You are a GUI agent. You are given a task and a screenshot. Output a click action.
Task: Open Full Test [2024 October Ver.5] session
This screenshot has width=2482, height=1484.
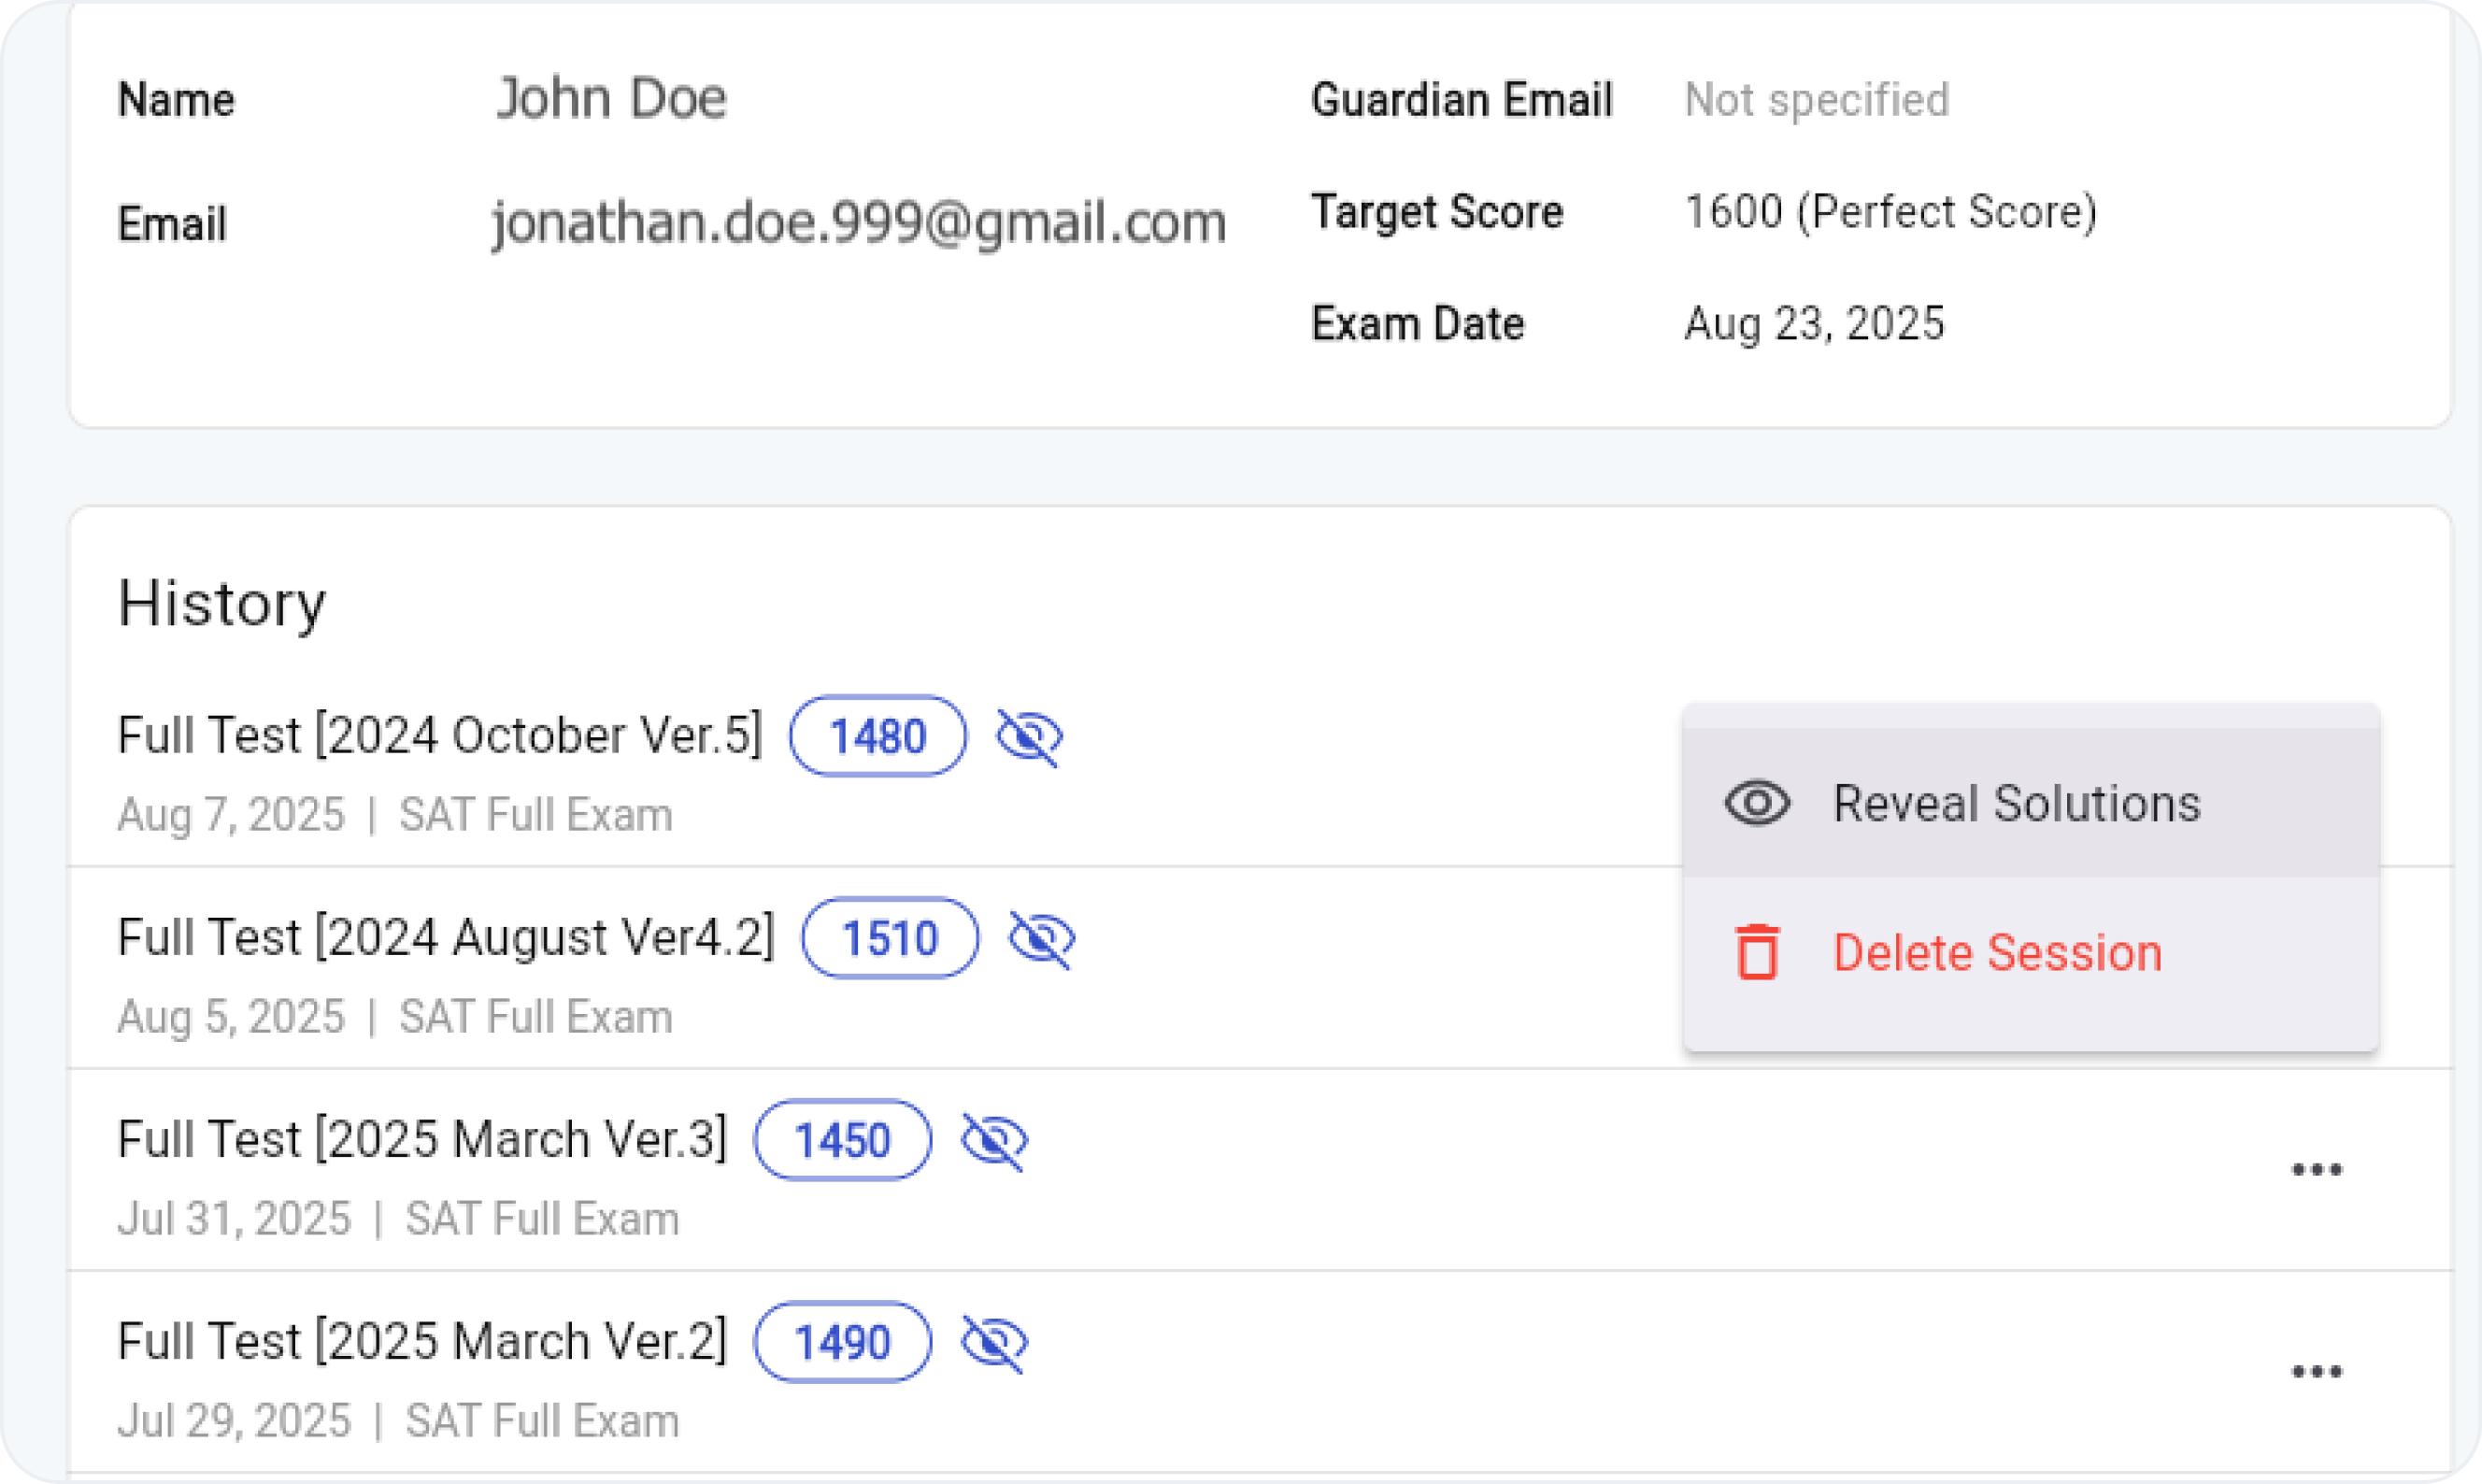pyautogui.click(x=439, y=736)
